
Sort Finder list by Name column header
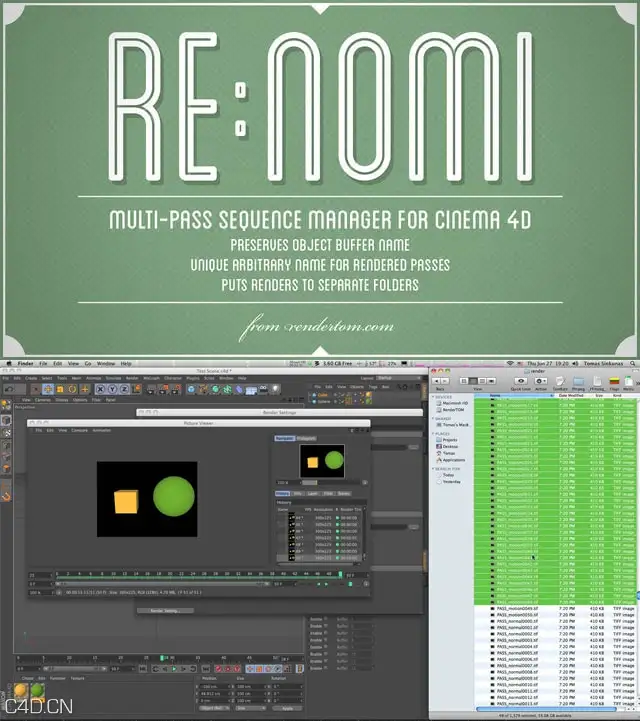(514, 395)
